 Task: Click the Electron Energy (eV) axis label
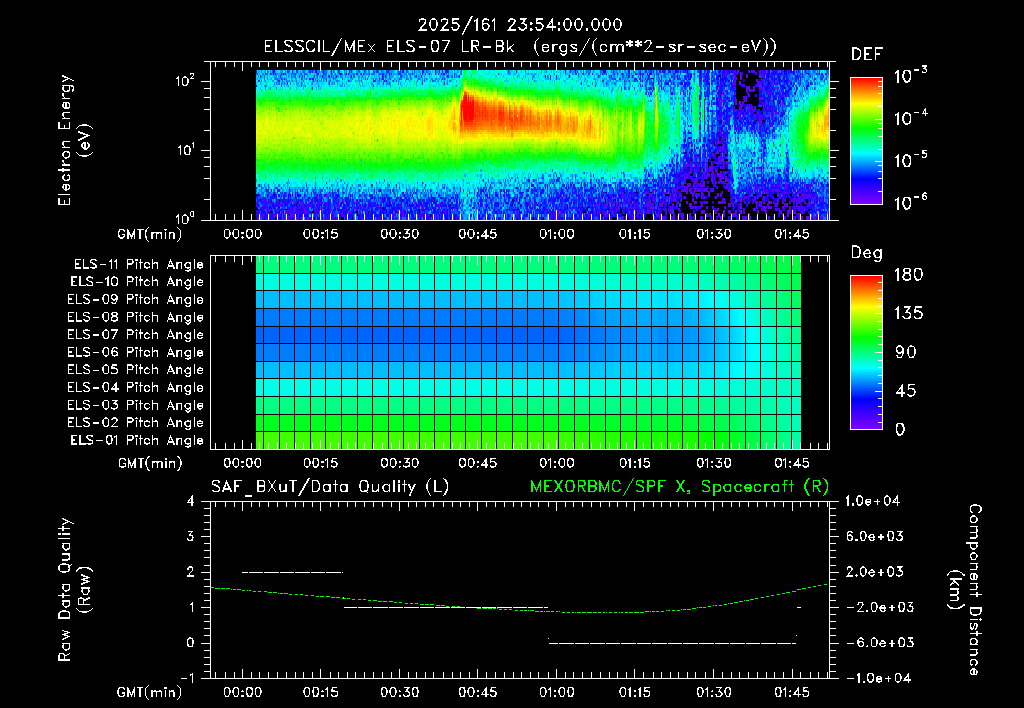[x=73, y=140]
